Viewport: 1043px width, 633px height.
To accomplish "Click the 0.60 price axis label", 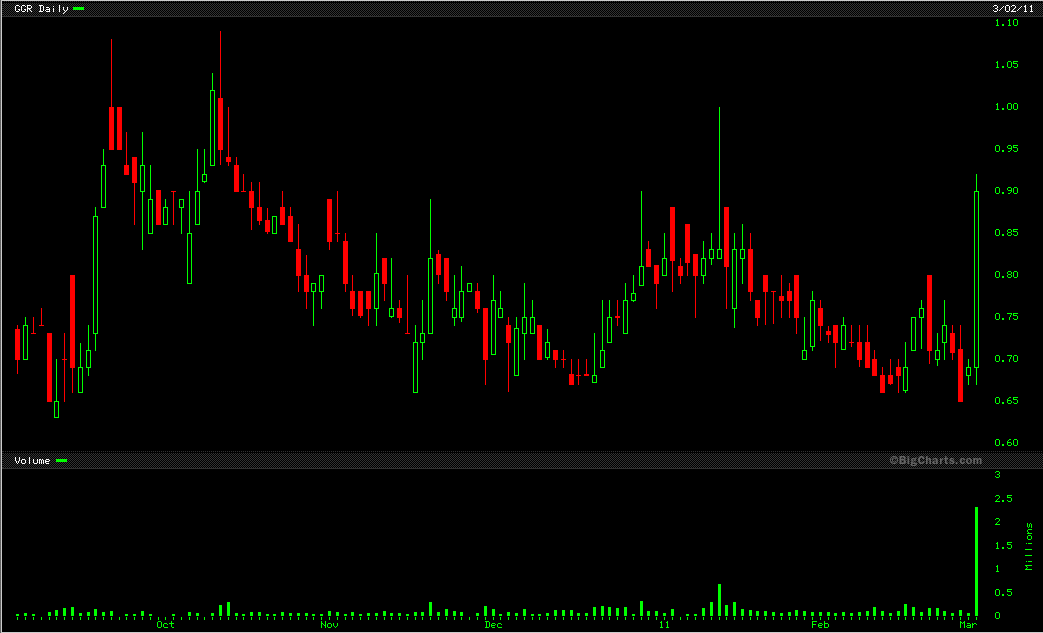I will pos(1006,442).
